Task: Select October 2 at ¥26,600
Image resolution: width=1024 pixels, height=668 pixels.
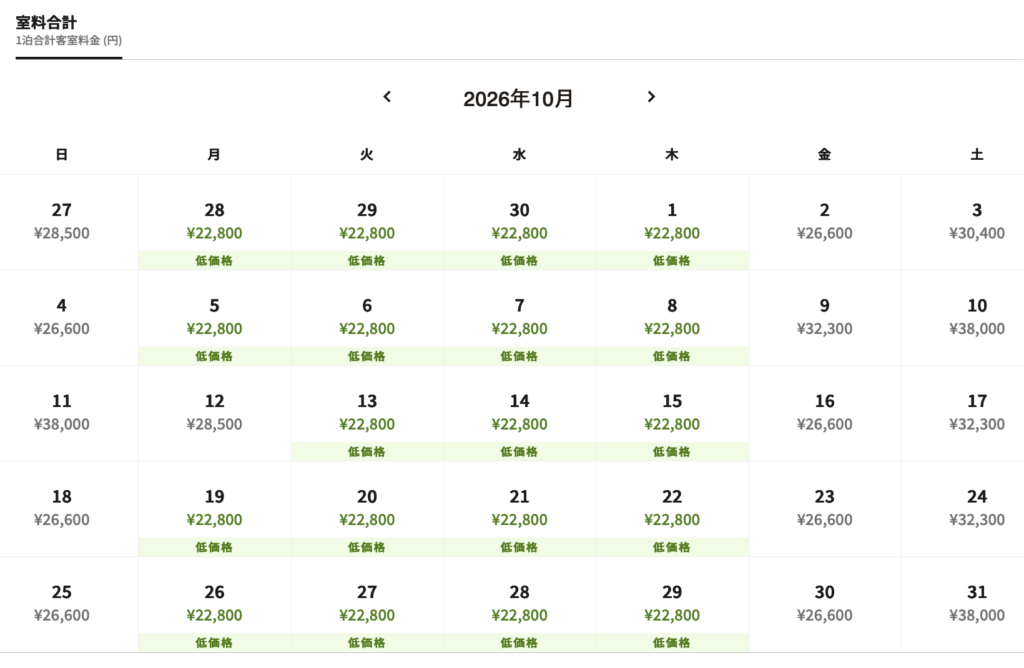Action: click(825, 223)
